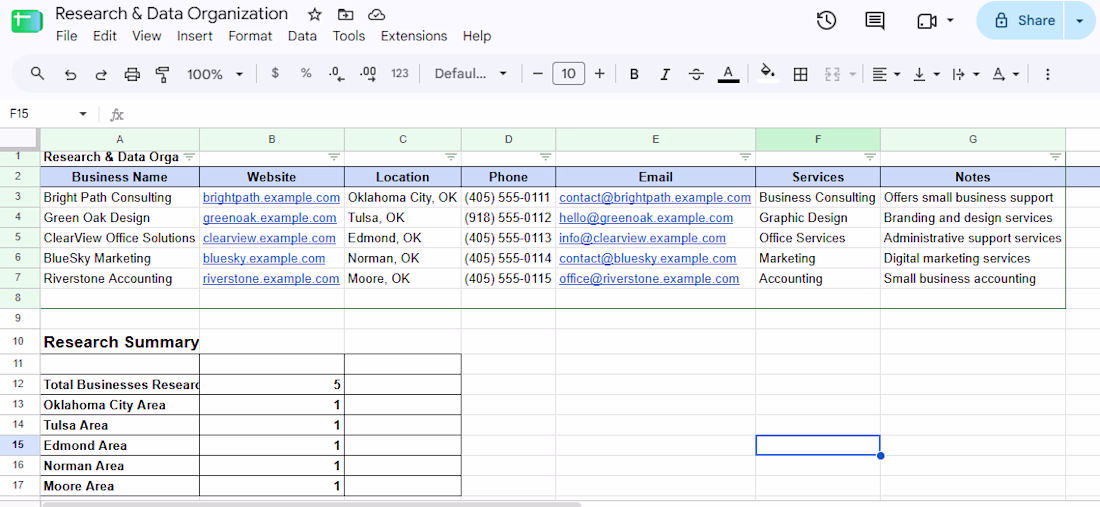This screenshot has height=507, width=1100.
Task: Select the Tulsa, OK cell
Action: tap(403, 218)
